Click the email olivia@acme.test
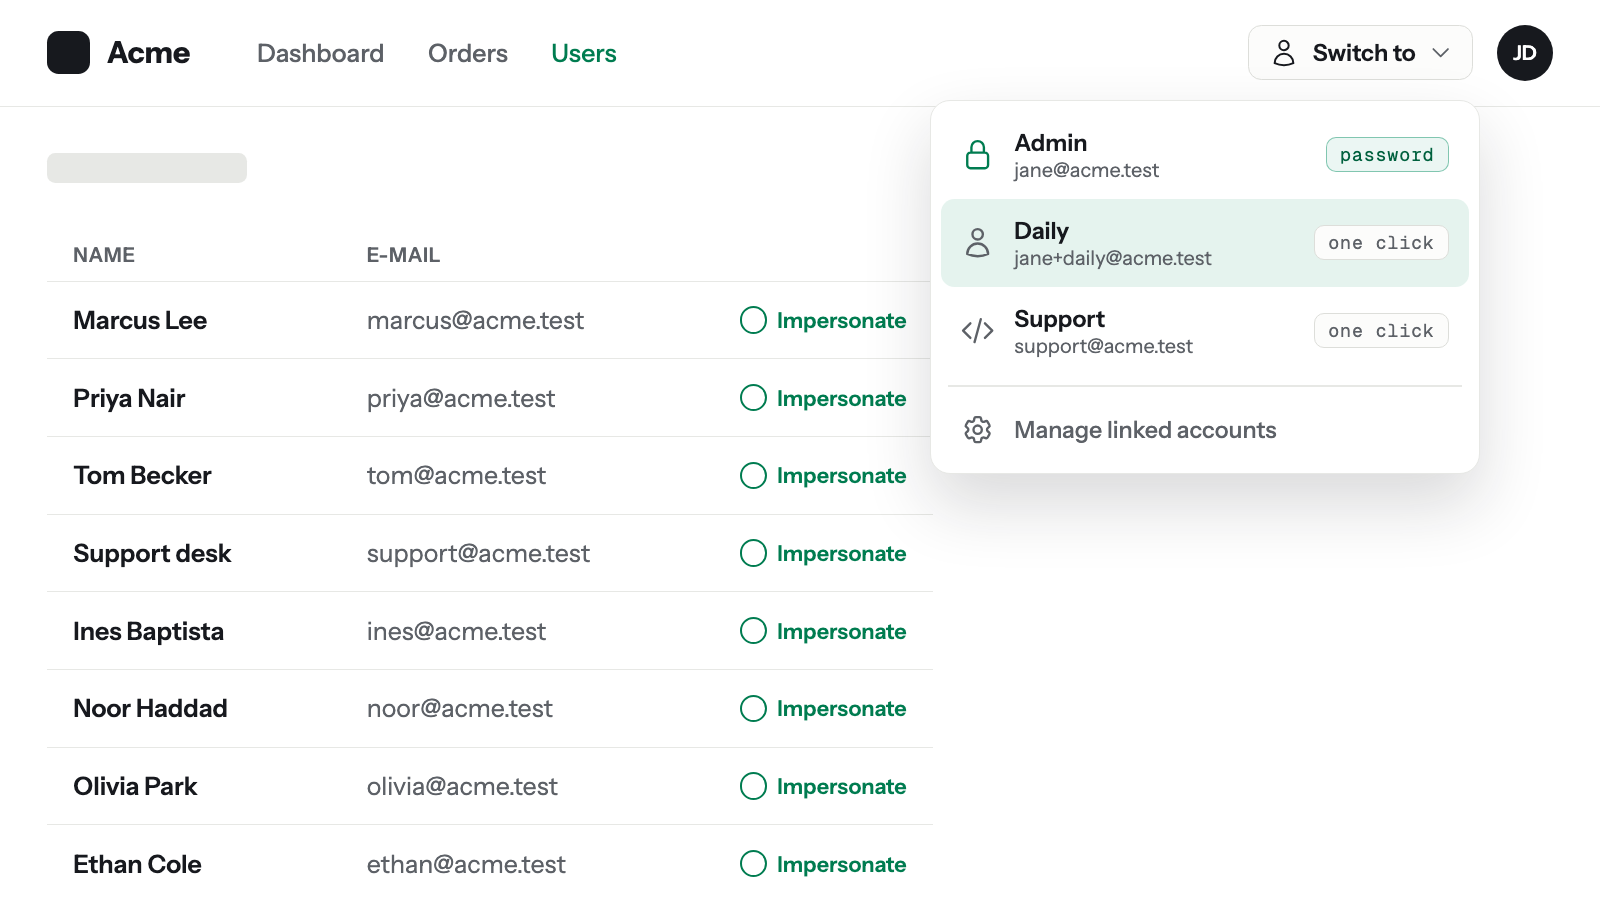The image size is (1600, 900). tap(462, 786)
